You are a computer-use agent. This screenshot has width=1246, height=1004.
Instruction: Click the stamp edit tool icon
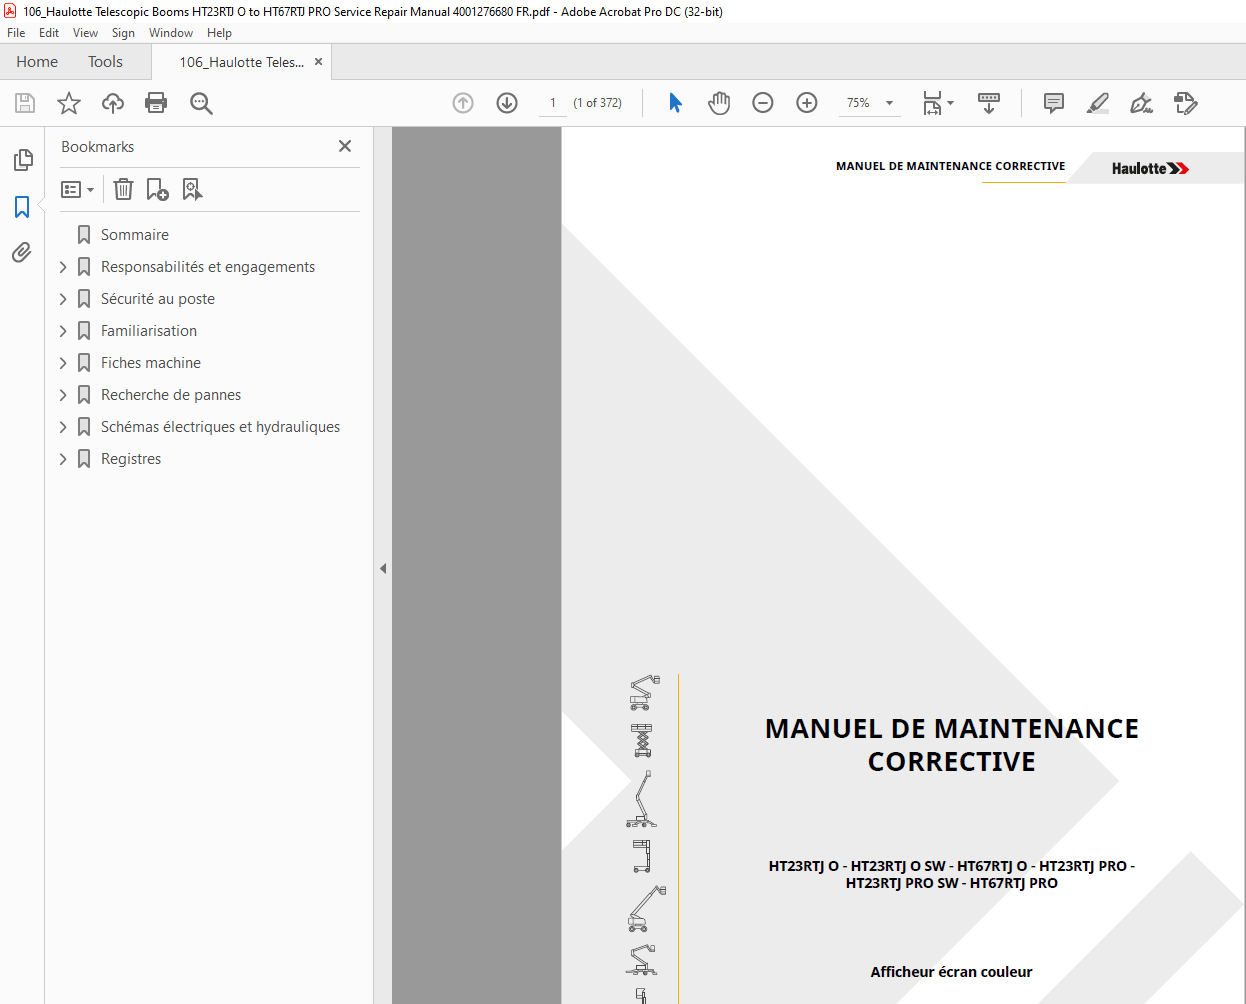click(x=1186, y=103)
